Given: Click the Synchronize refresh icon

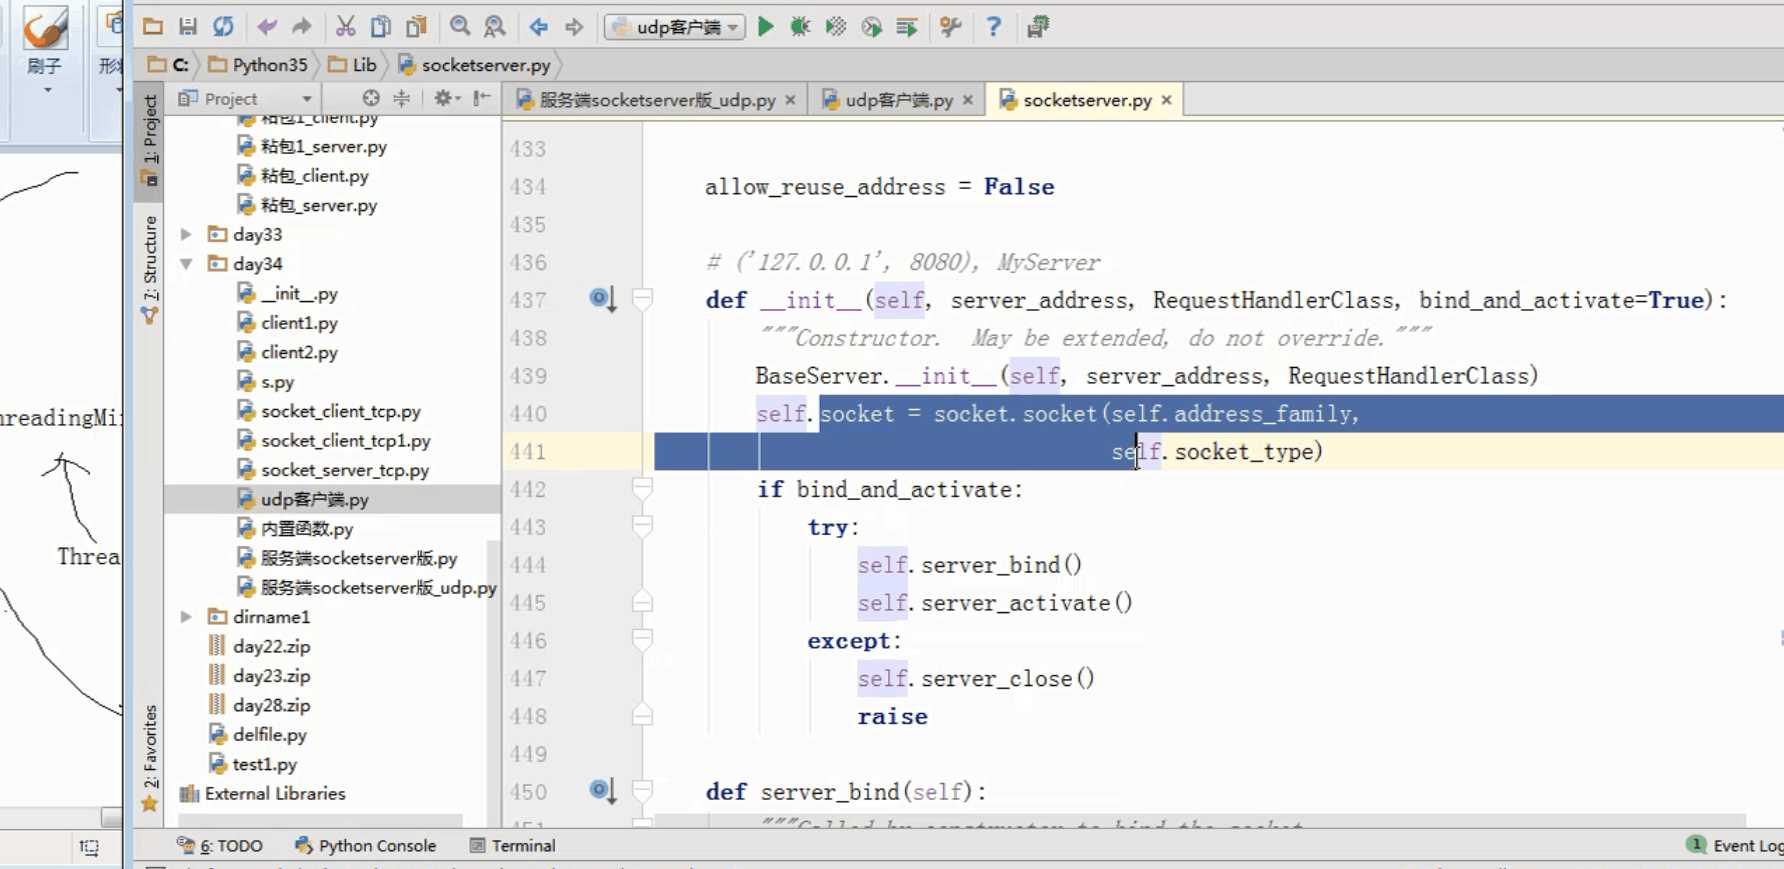Looking at the screenshot, I should [x=223, y=27].
